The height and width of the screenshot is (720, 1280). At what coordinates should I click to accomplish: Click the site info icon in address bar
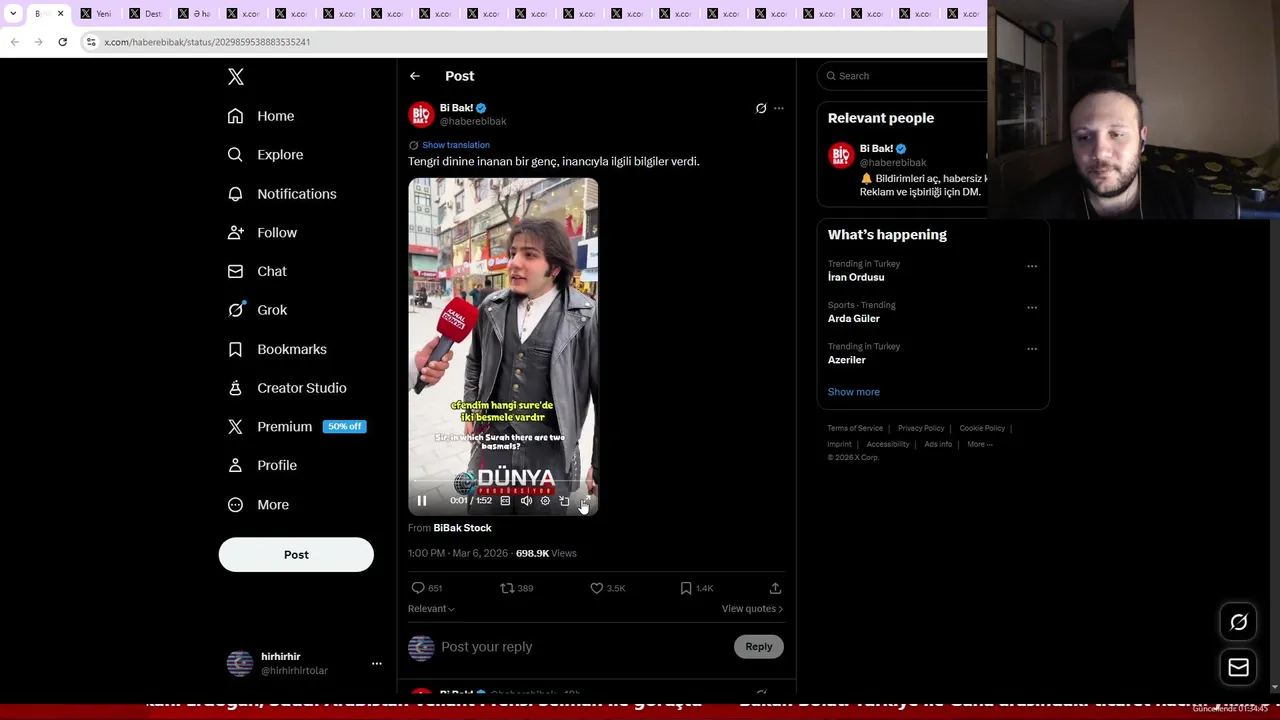91,42
